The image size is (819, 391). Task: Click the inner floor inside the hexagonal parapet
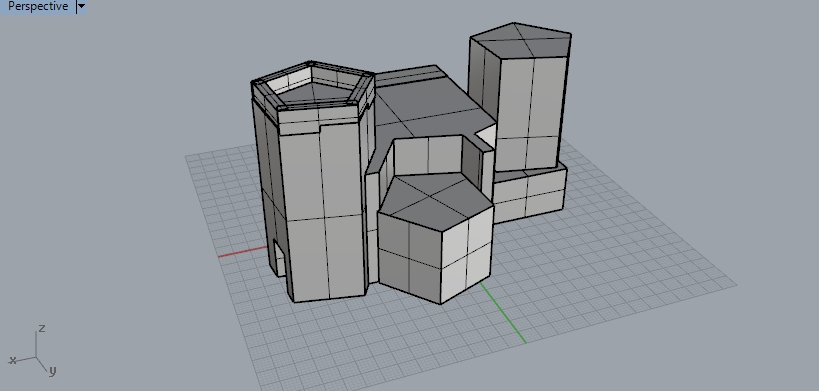pos(313,92)
